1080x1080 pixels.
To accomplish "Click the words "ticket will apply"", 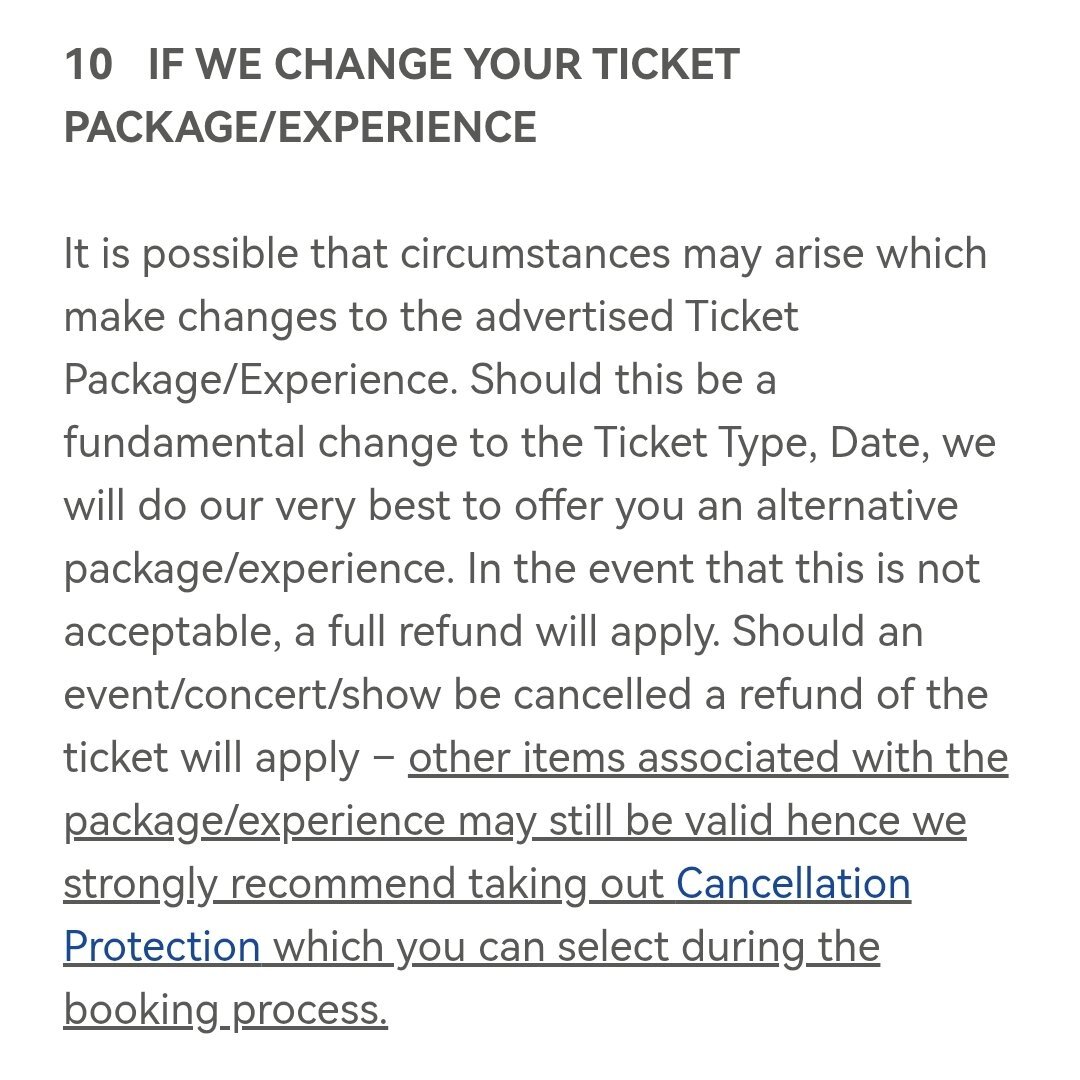I will (210, 759).
